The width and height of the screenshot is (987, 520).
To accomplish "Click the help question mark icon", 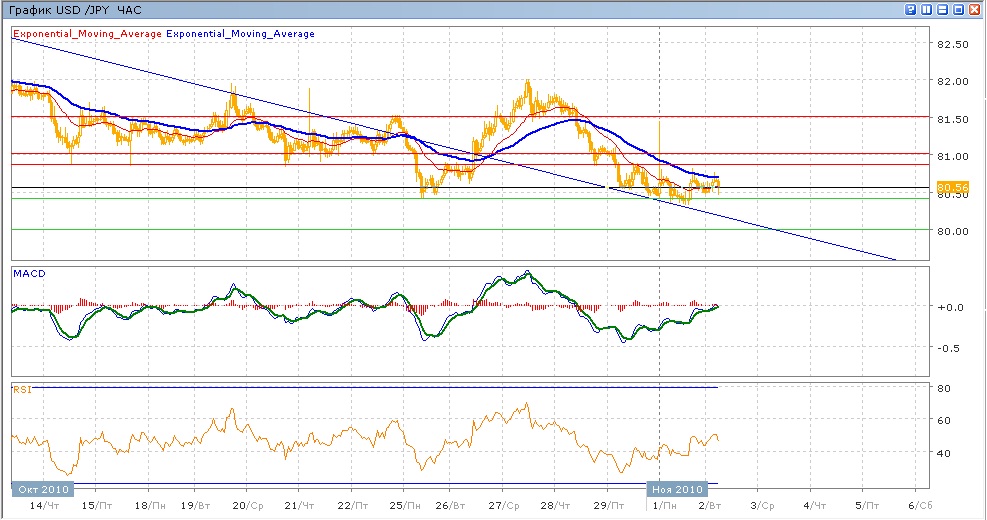I will click(911, 9).
